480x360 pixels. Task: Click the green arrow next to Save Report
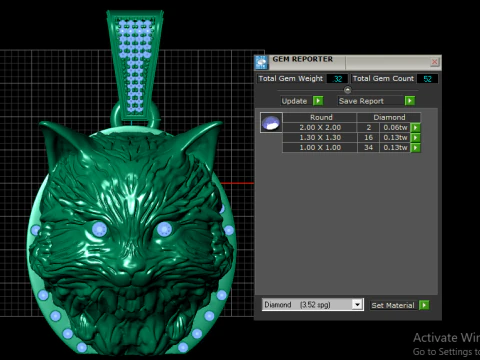coord(410,101)
